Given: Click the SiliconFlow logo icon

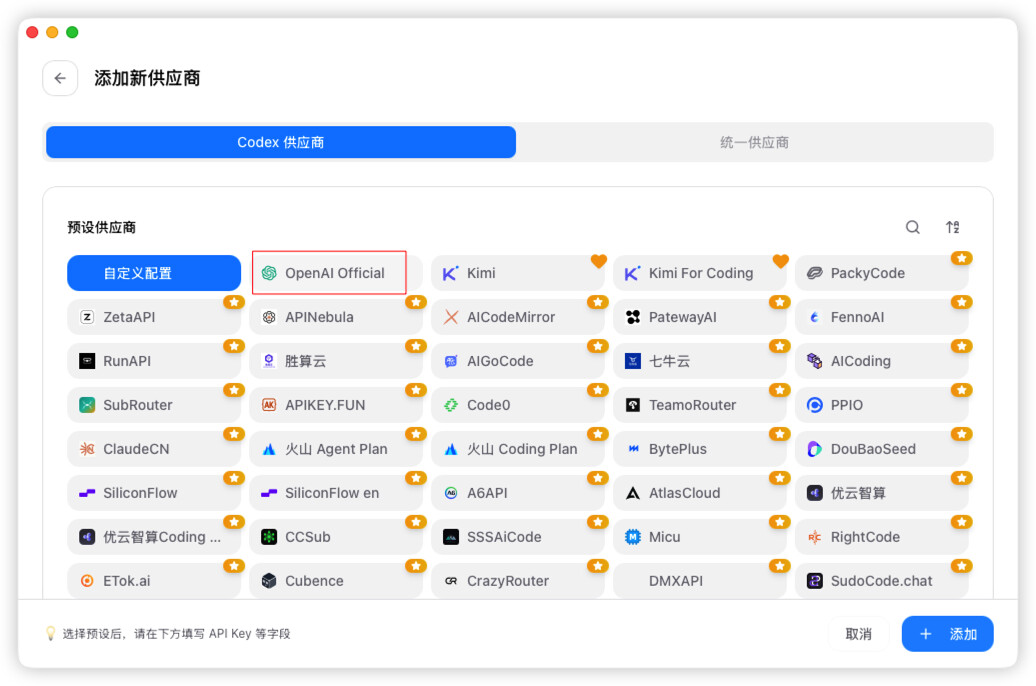Looking at the screenshot, I should pyautogui.click(x=87, y=493).
